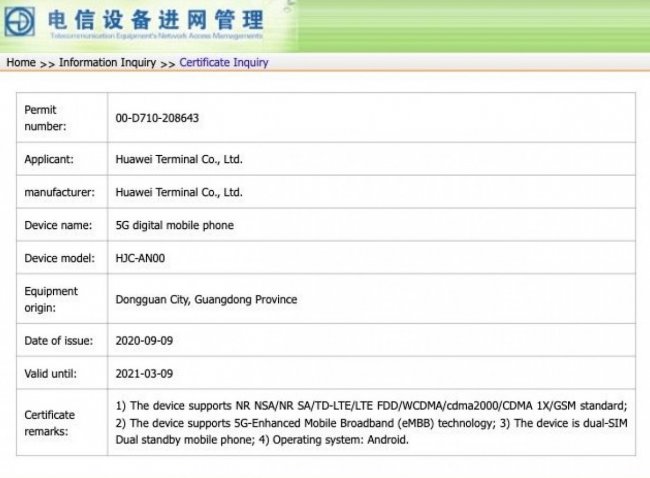Click valid until date 2021-03-09
Screen dimensions: 650x478
(x=146, y=374)
